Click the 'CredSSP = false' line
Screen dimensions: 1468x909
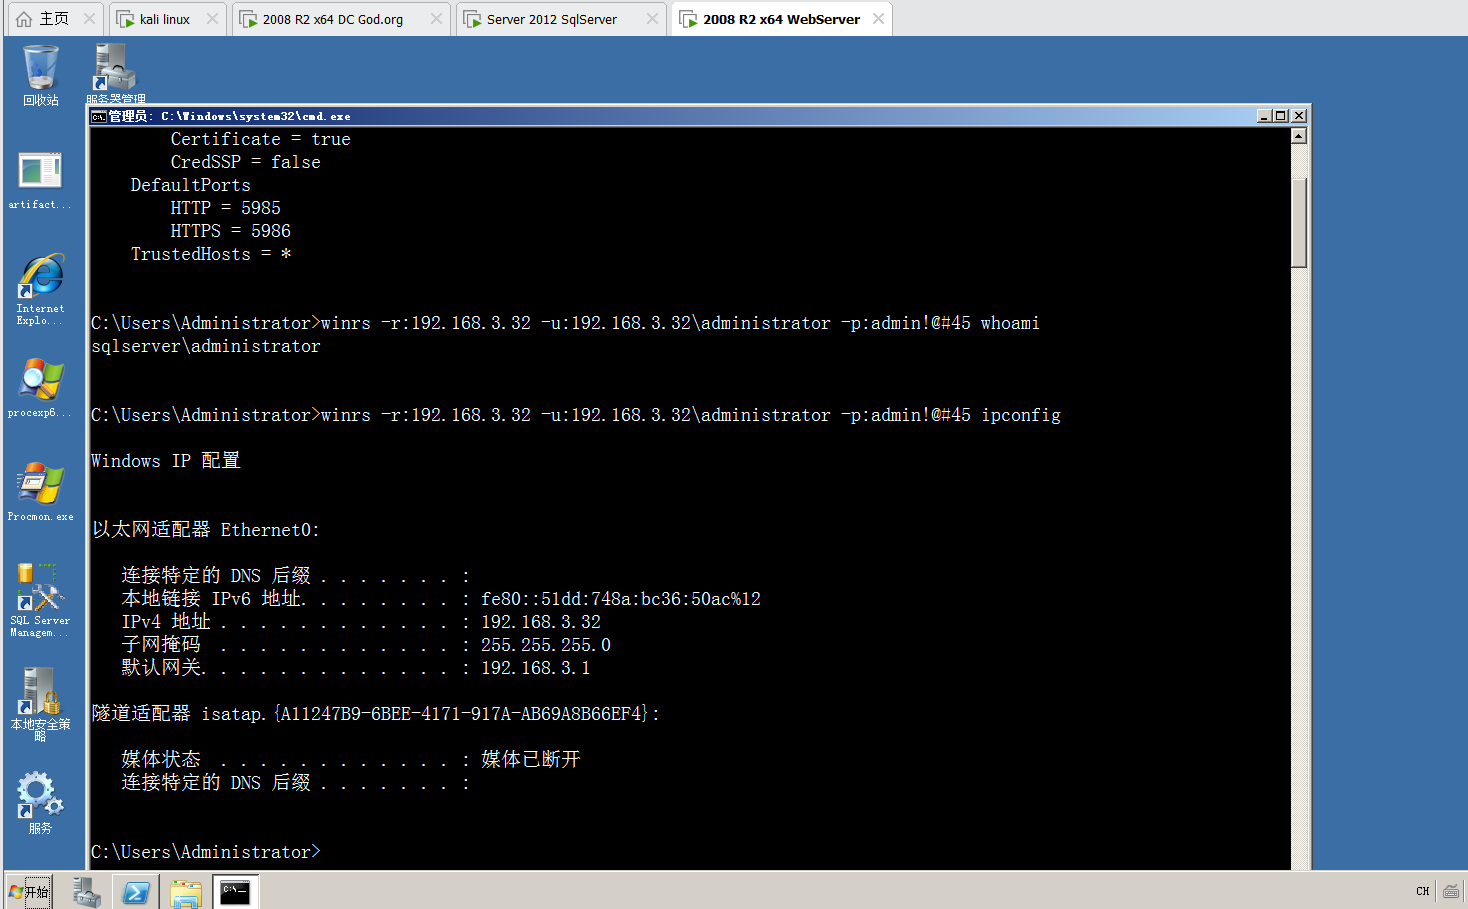[x=245, y=163]
